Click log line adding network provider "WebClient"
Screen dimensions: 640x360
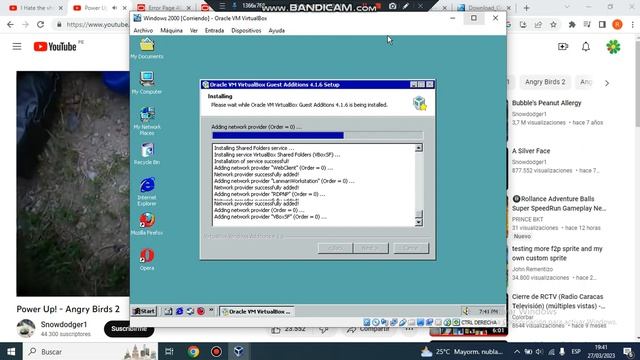point(273,168)
